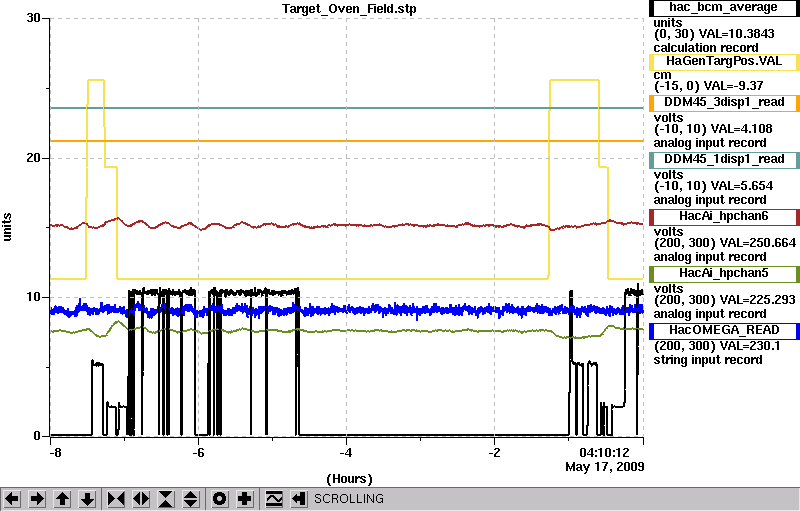Screen dimensions: 800x511
Task: Select the HacAi_hpchan5 legend entry
Action: point(724,274)
